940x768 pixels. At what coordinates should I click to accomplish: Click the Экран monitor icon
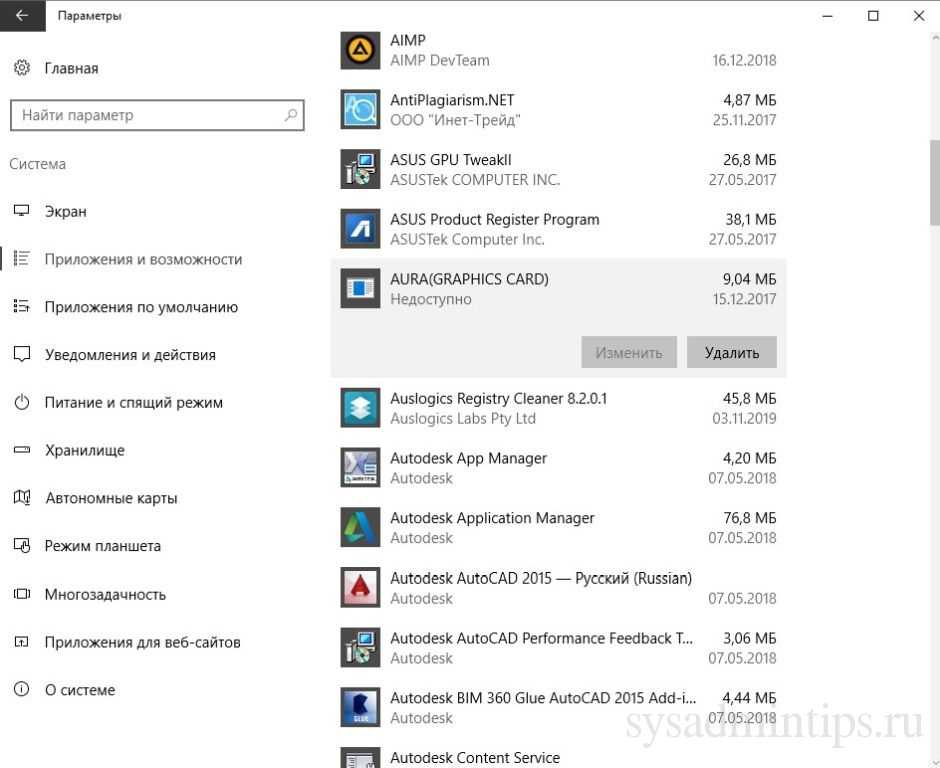point(22,210)
